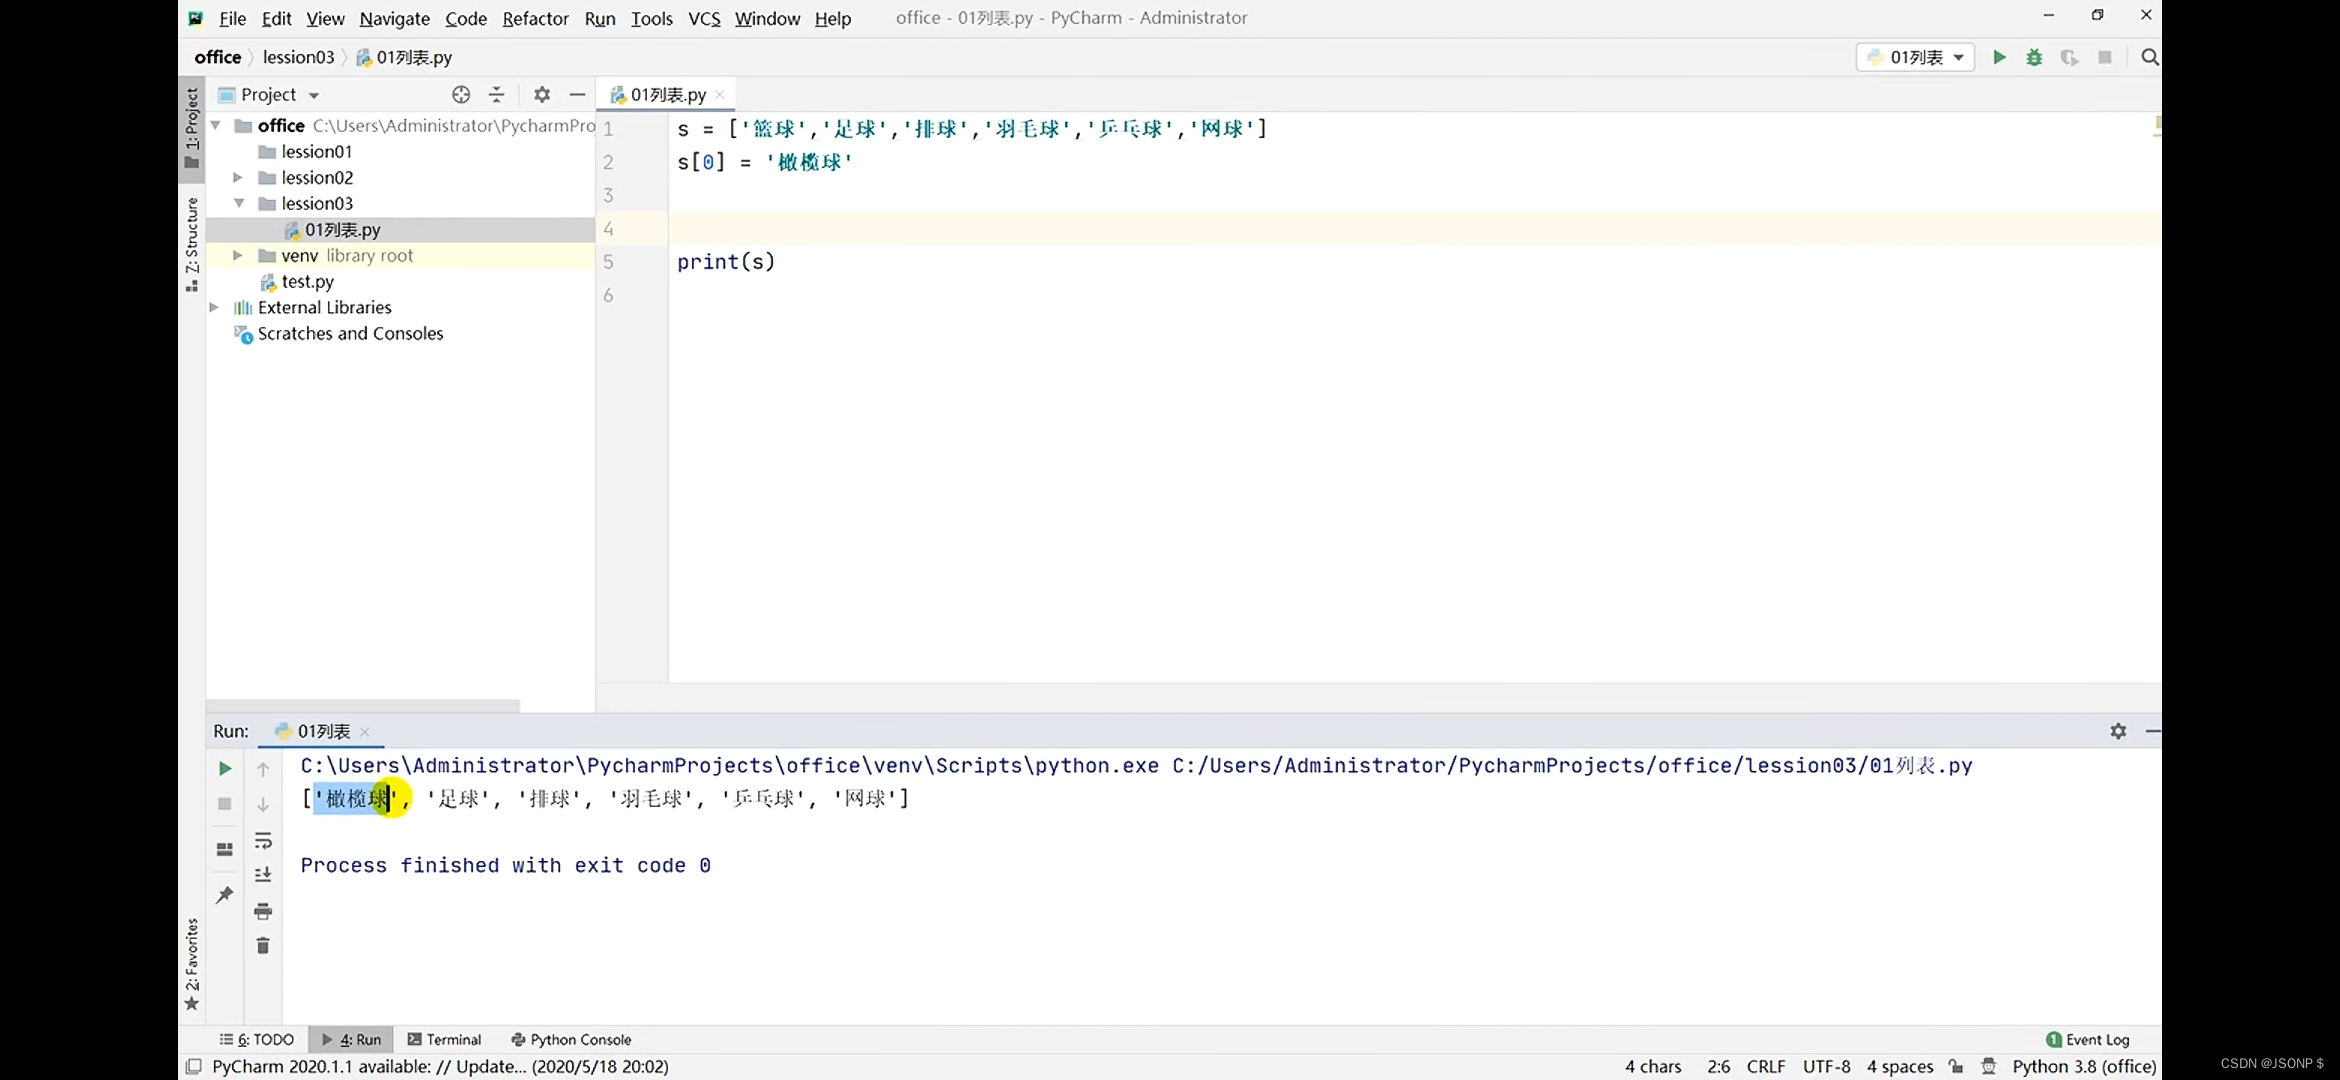Open Project panel settings gear
Screen dimensions: 2340x1080
pyautogui.click(x=542, y=94)
